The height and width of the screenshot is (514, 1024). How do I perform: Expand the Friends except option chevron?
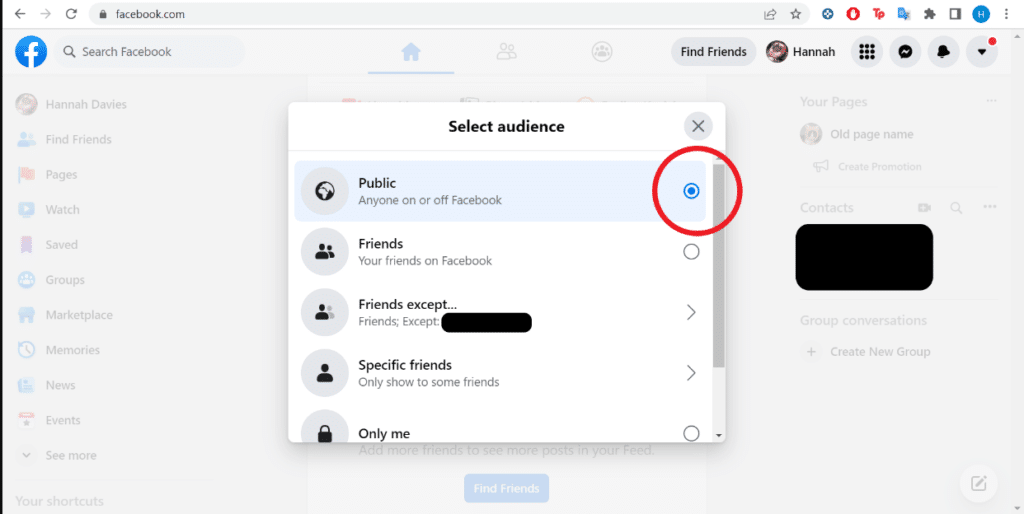coord(691,312)
